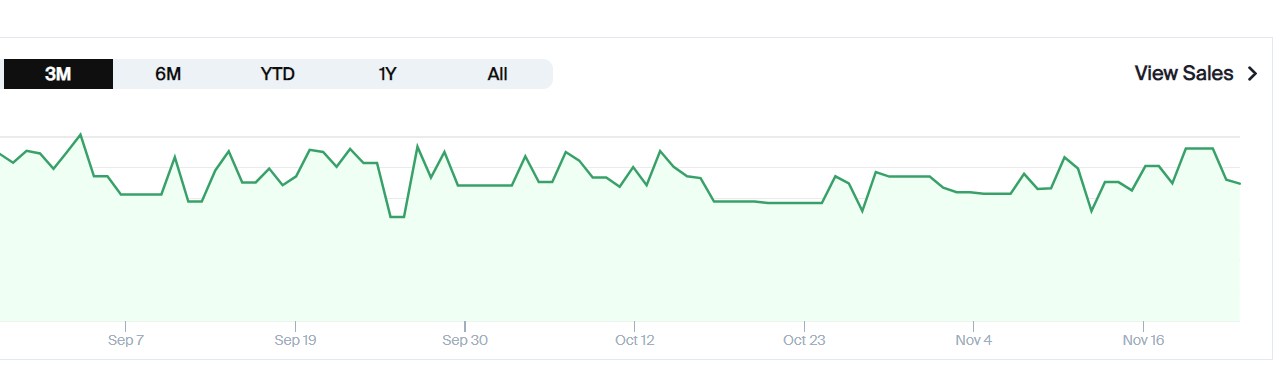Click the Sep 19 axis label

click(x=295, y=340)
